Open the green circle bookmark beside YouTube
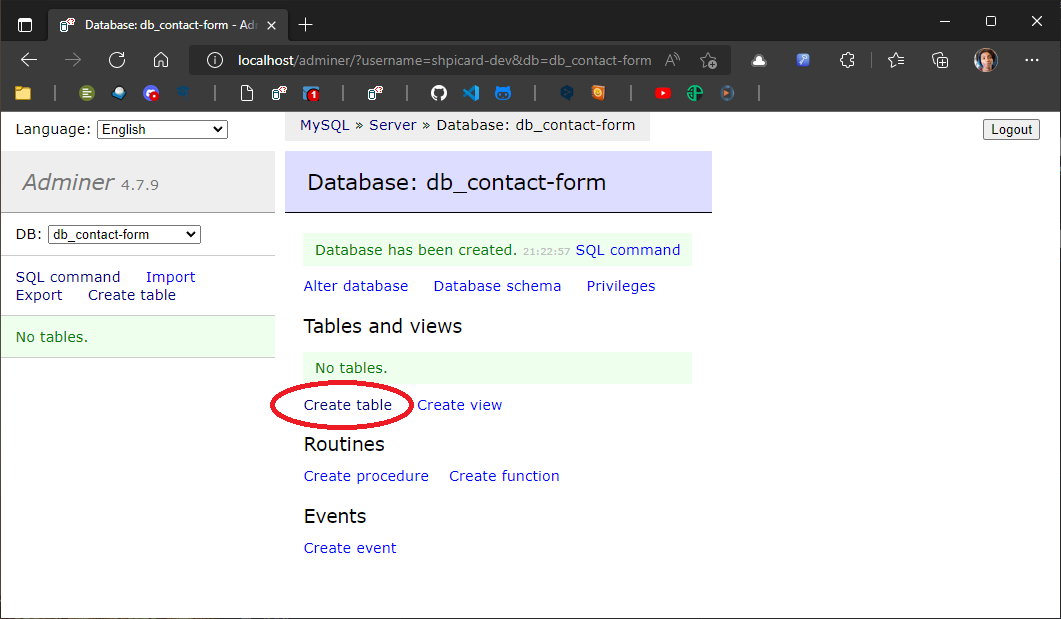 pyautogui.click(x=695, y=93)
